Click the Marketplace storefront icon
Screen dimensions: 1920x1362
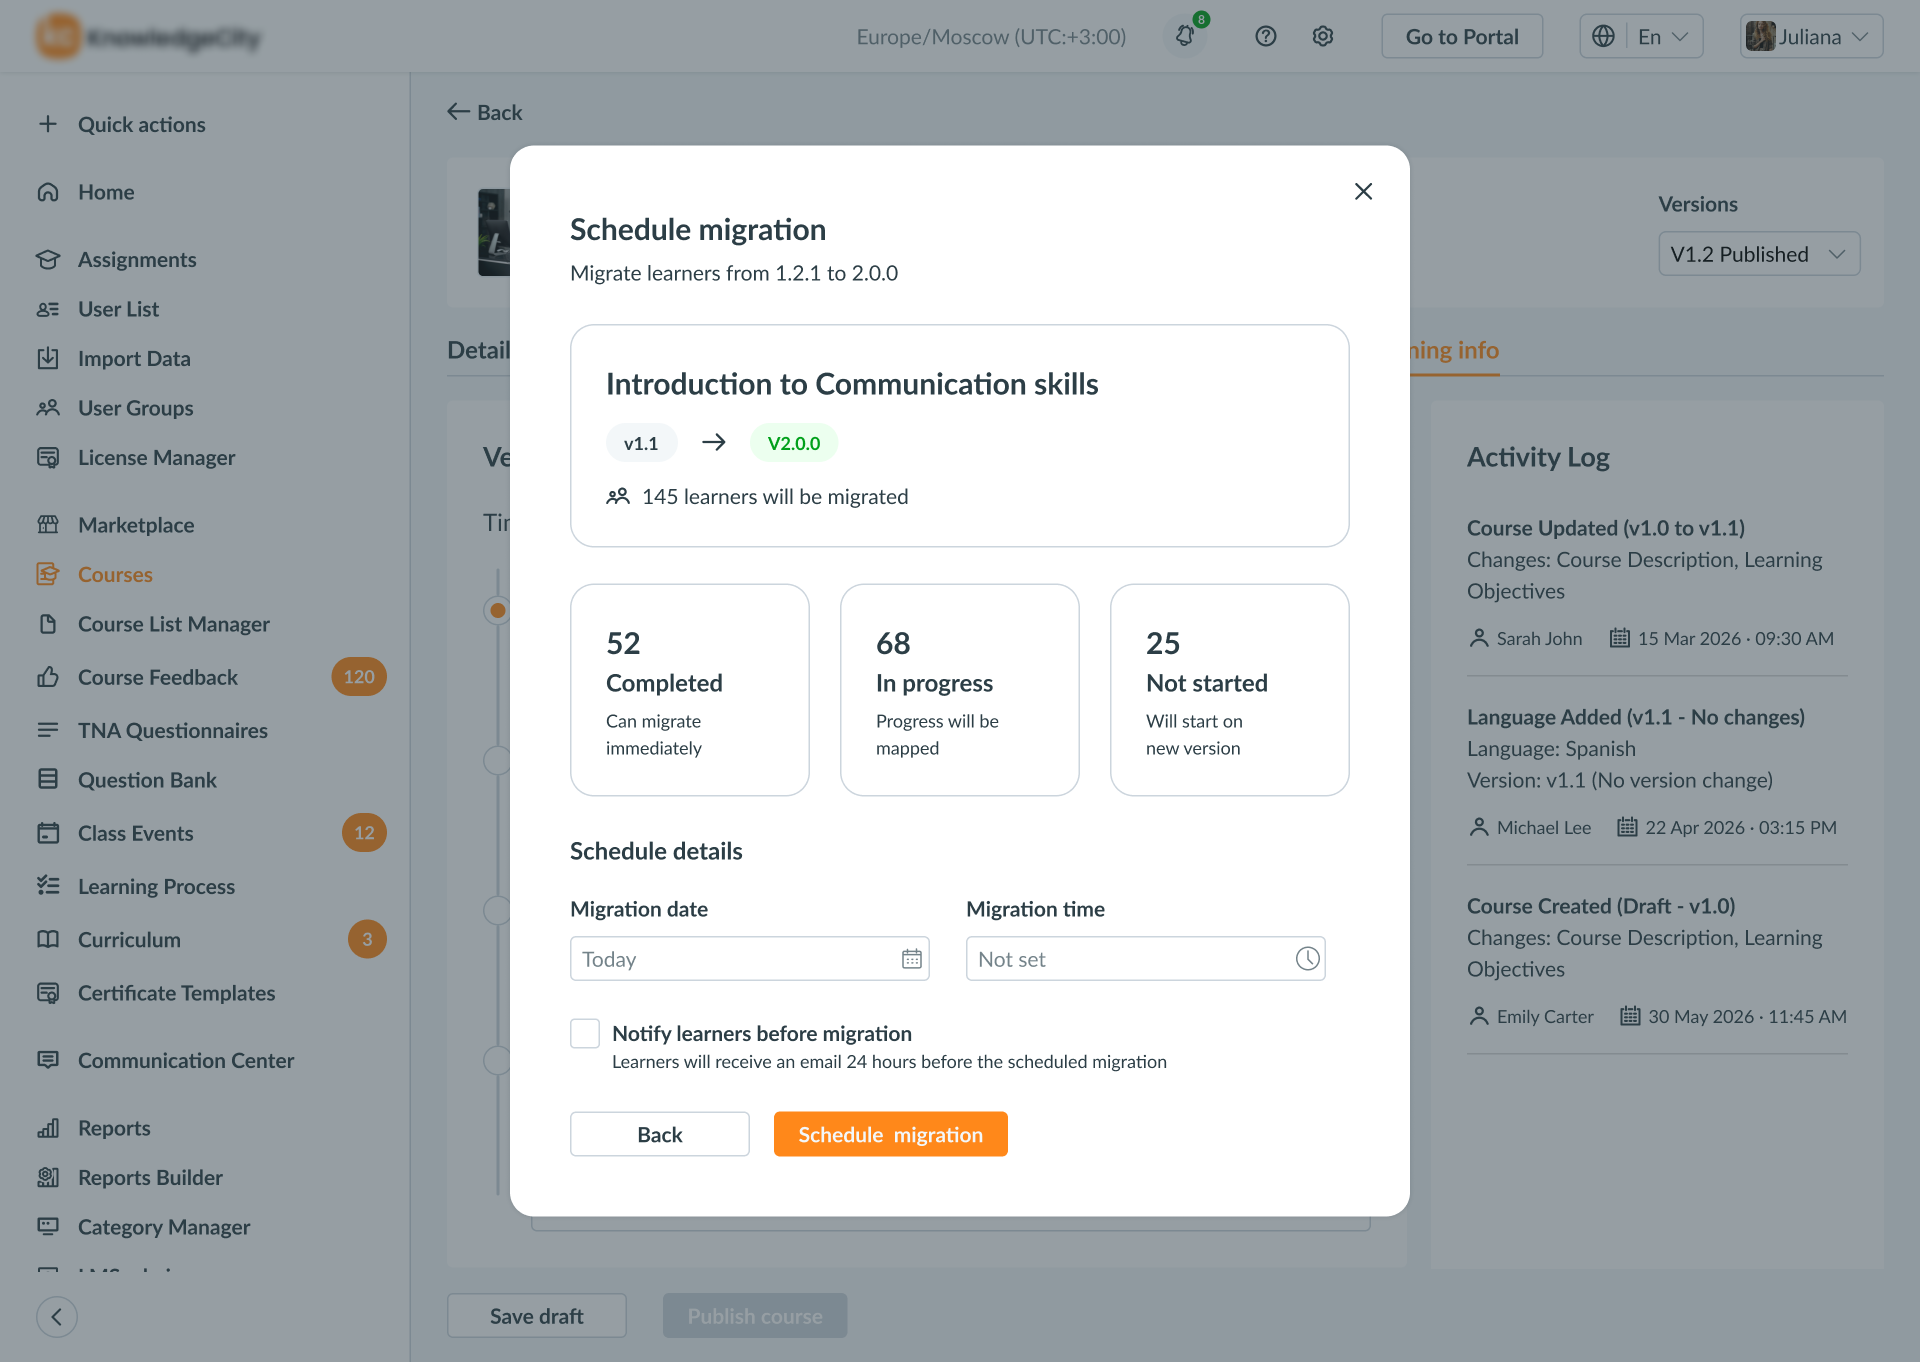(x=48, y=525)
